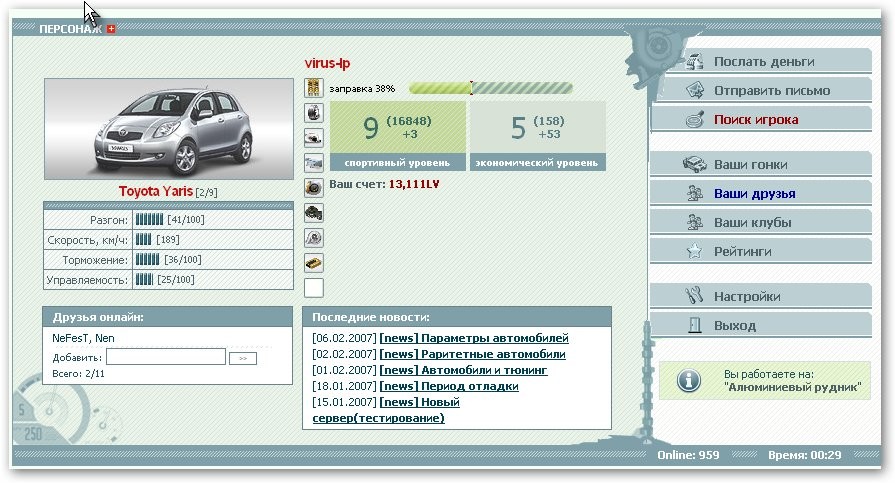Open Ваши друзья menu item
Screen dimensions: 895x483
pyautogui.click(x=761, y=194)
